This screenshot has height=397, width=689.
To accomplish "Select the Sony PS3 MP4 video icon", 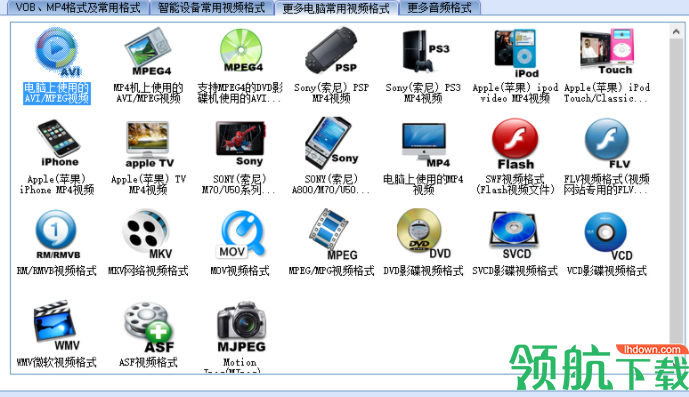I will click(x=425, y=51).
